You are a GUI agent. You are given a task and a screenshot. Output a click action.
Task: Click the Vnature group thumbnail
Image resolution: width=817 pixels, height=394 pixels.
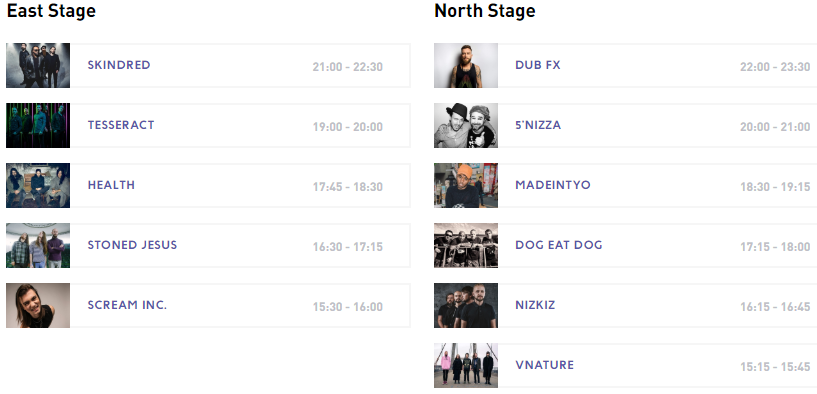pyautogui.click(x=466, y=365)
